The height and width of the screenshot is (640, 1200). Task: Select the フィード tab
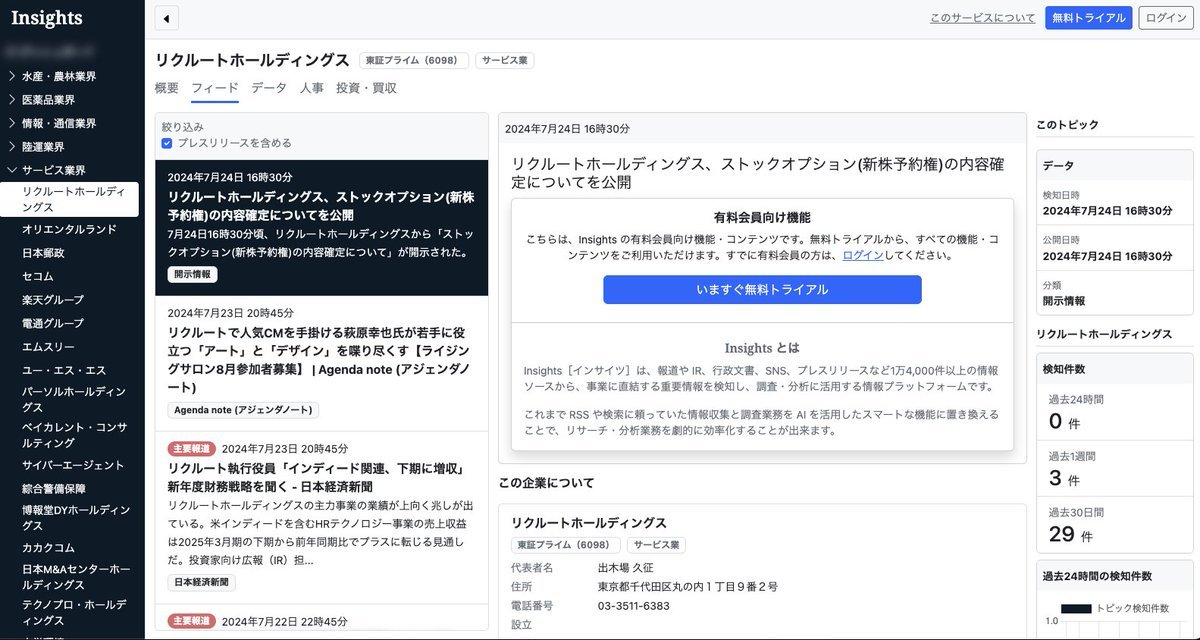click(x=215, y=88)
